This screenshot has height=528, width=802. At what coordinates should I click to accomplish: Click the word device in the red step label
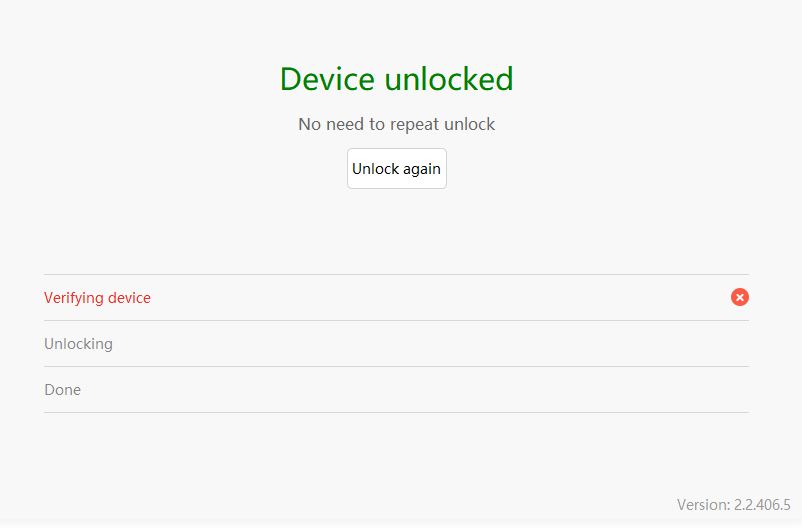pos(129,298)
